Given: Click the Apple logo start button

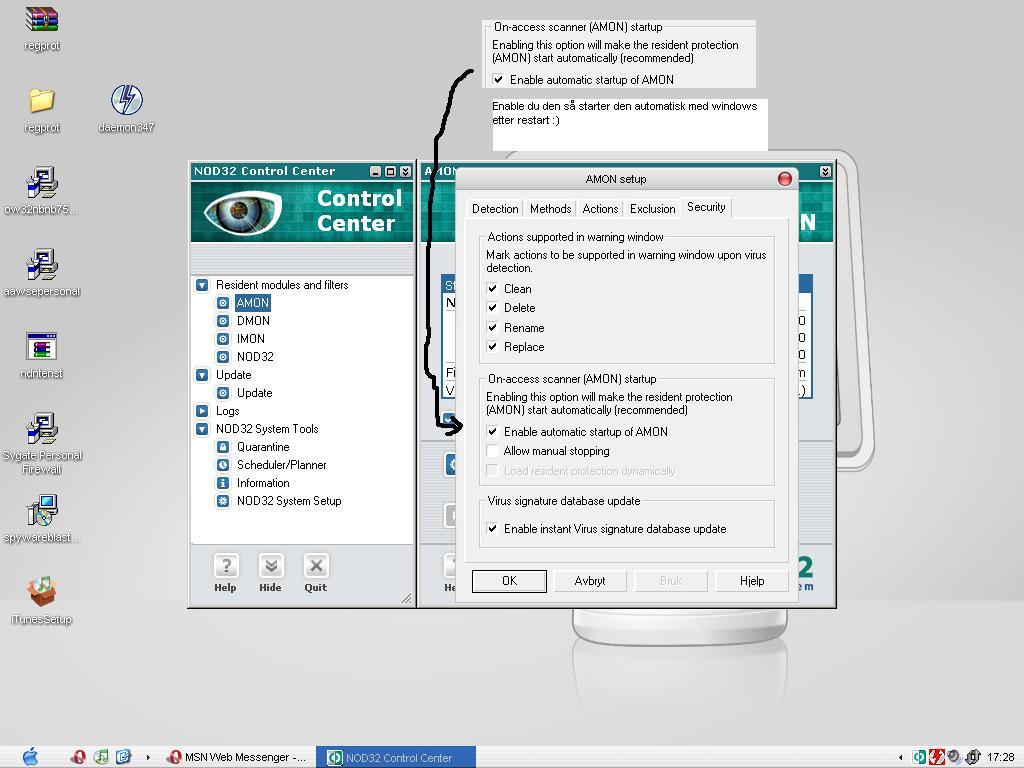Looking at the screenshot, I should coord(30,757).
